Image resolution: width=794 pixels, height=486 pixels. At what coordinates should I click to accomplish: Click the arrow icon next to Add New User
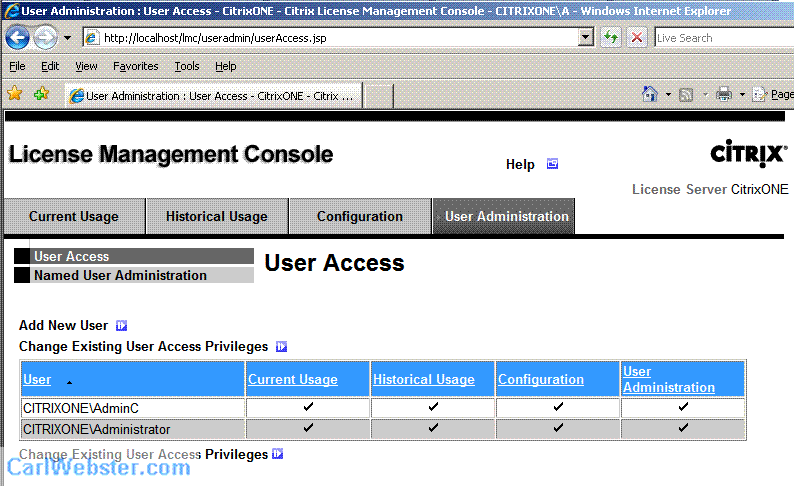pyautogui.click(x=122, y=326)
